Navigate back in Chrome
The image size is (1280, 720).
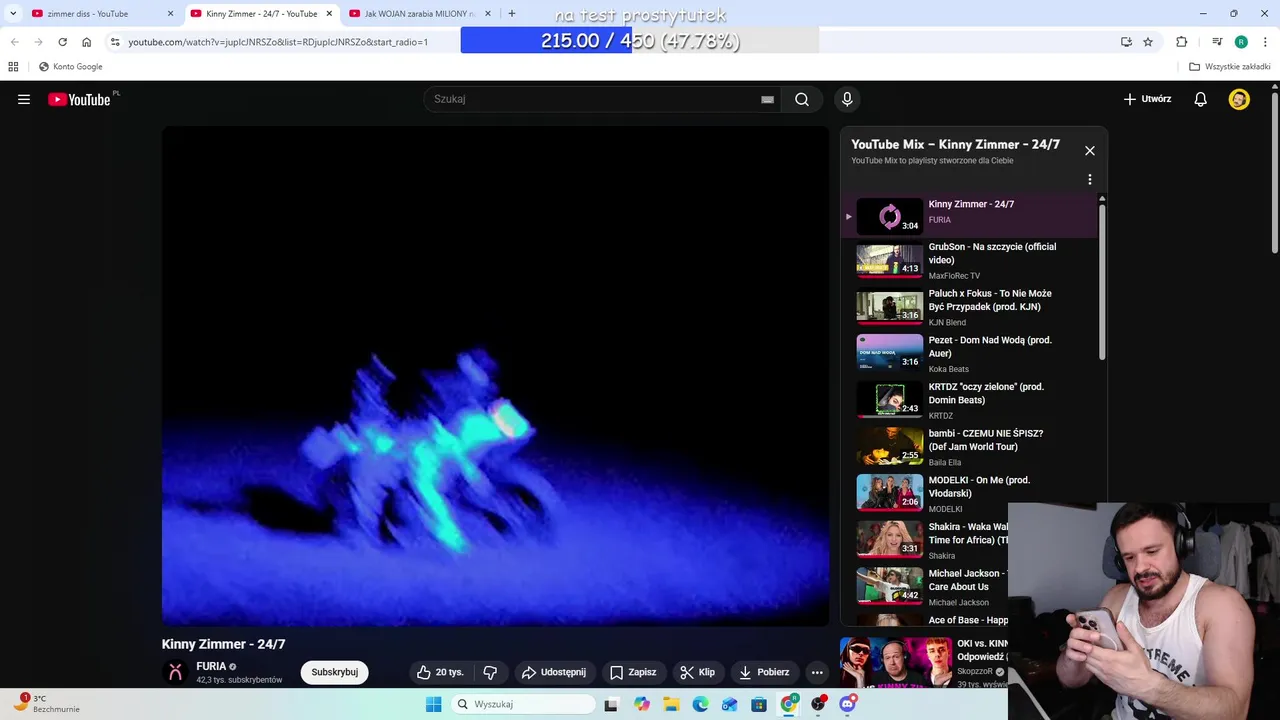(x=15, y=42)
